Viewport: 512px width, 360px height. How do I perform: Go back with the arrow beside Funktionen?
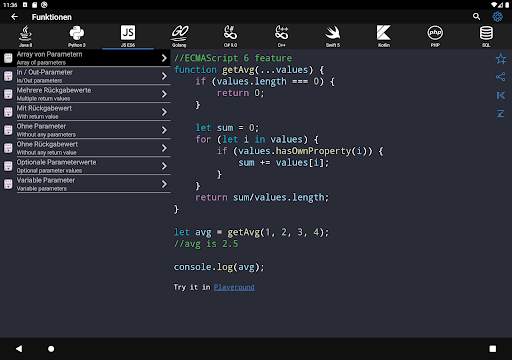pyautogui.click(x=14, y=17)
